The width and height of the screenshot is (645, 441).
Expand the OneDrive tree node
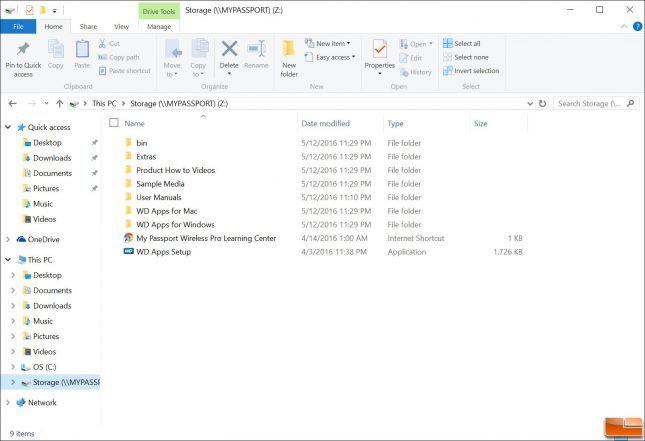click(8, 239)
